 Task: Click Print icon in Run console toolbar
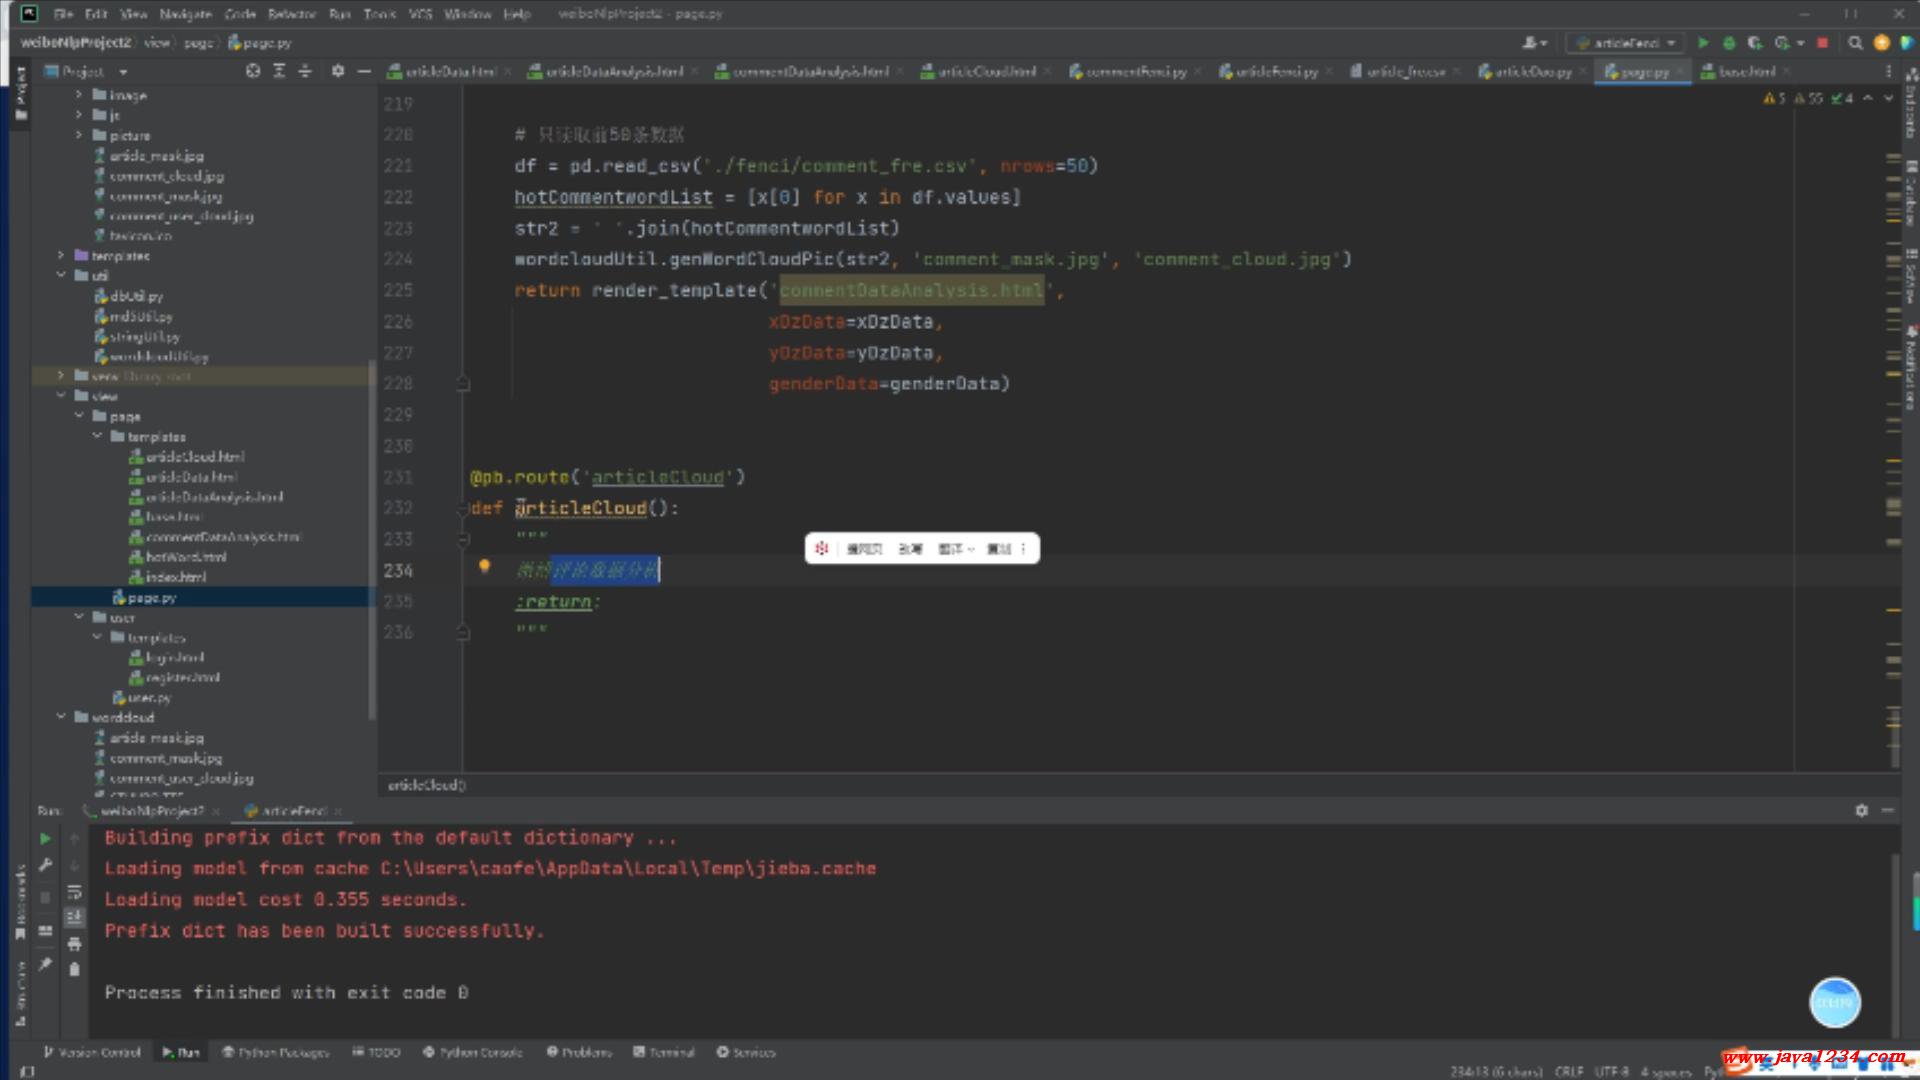pyautogui.click(x=74, y=943)
